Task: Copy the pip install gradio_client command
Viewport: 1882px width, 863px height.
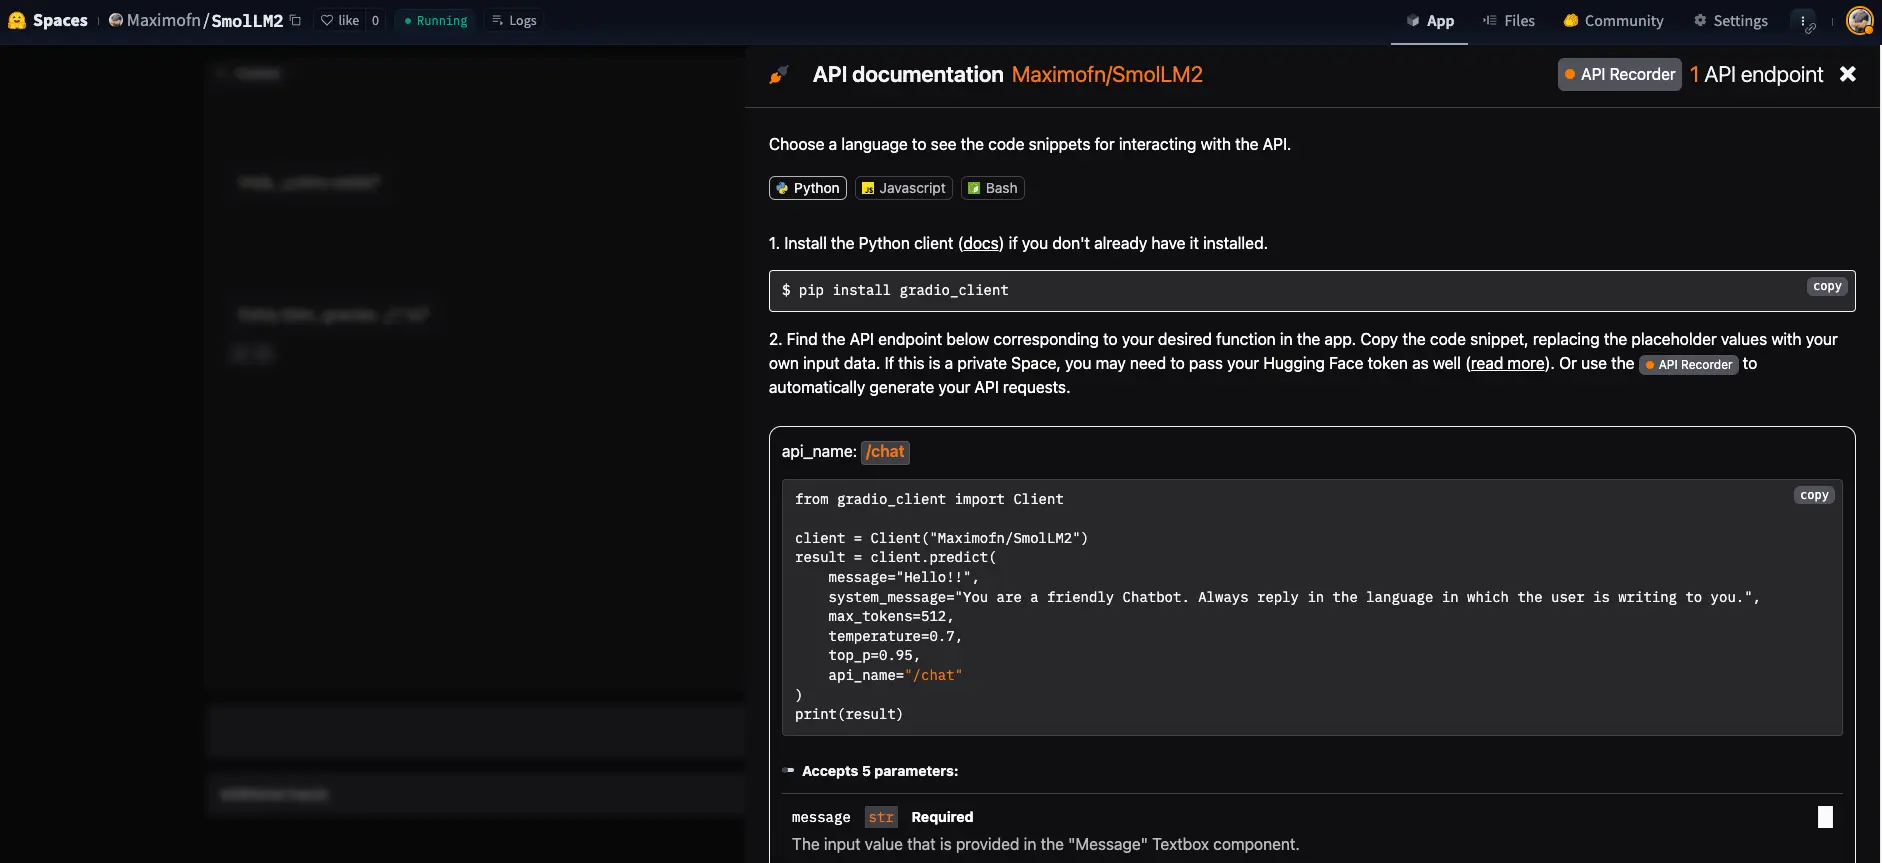Action: pyautogui.click(x=1827, y=286)
